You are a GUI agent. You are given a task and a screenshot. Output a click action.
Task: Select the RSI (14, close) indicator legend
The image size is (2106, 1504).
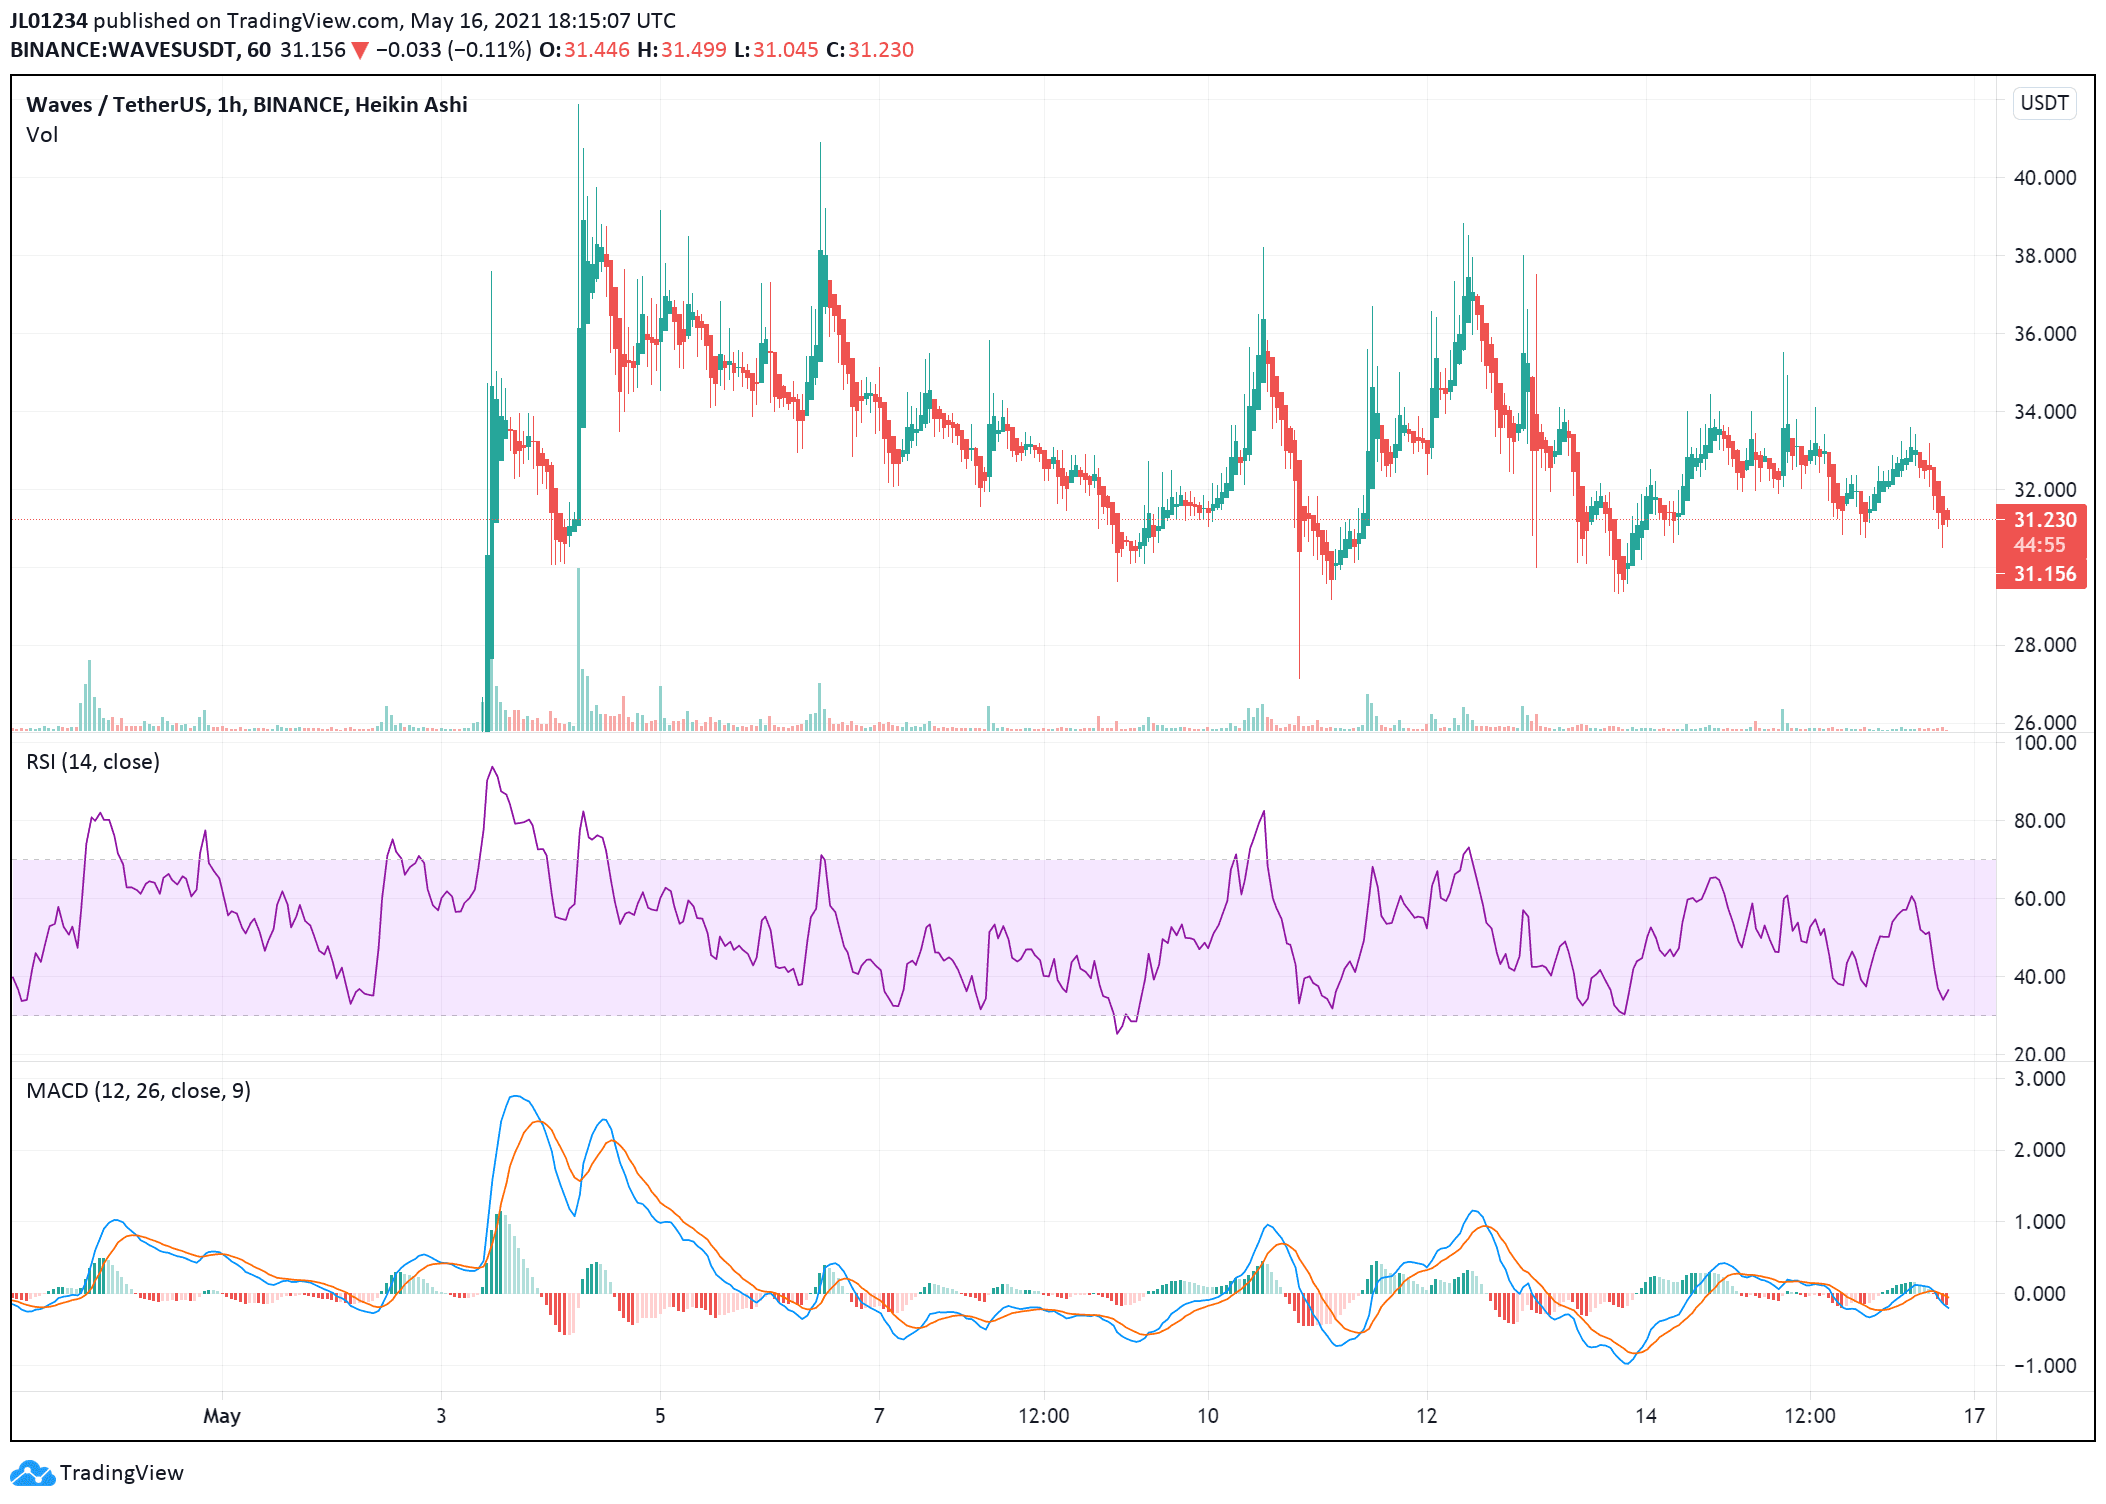[x=93, y=762]
